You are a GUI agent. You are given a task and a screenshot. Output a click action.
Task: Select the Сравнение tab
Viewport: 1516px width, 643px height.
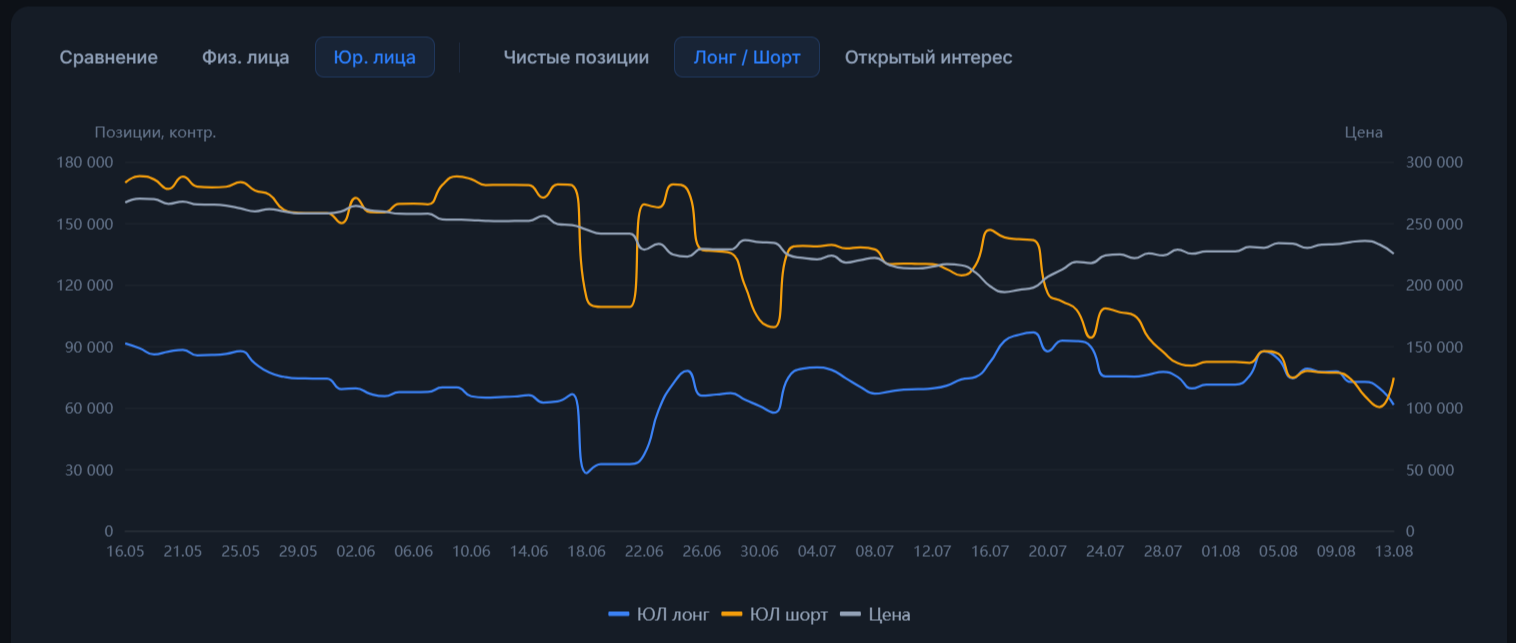[108, 57]
